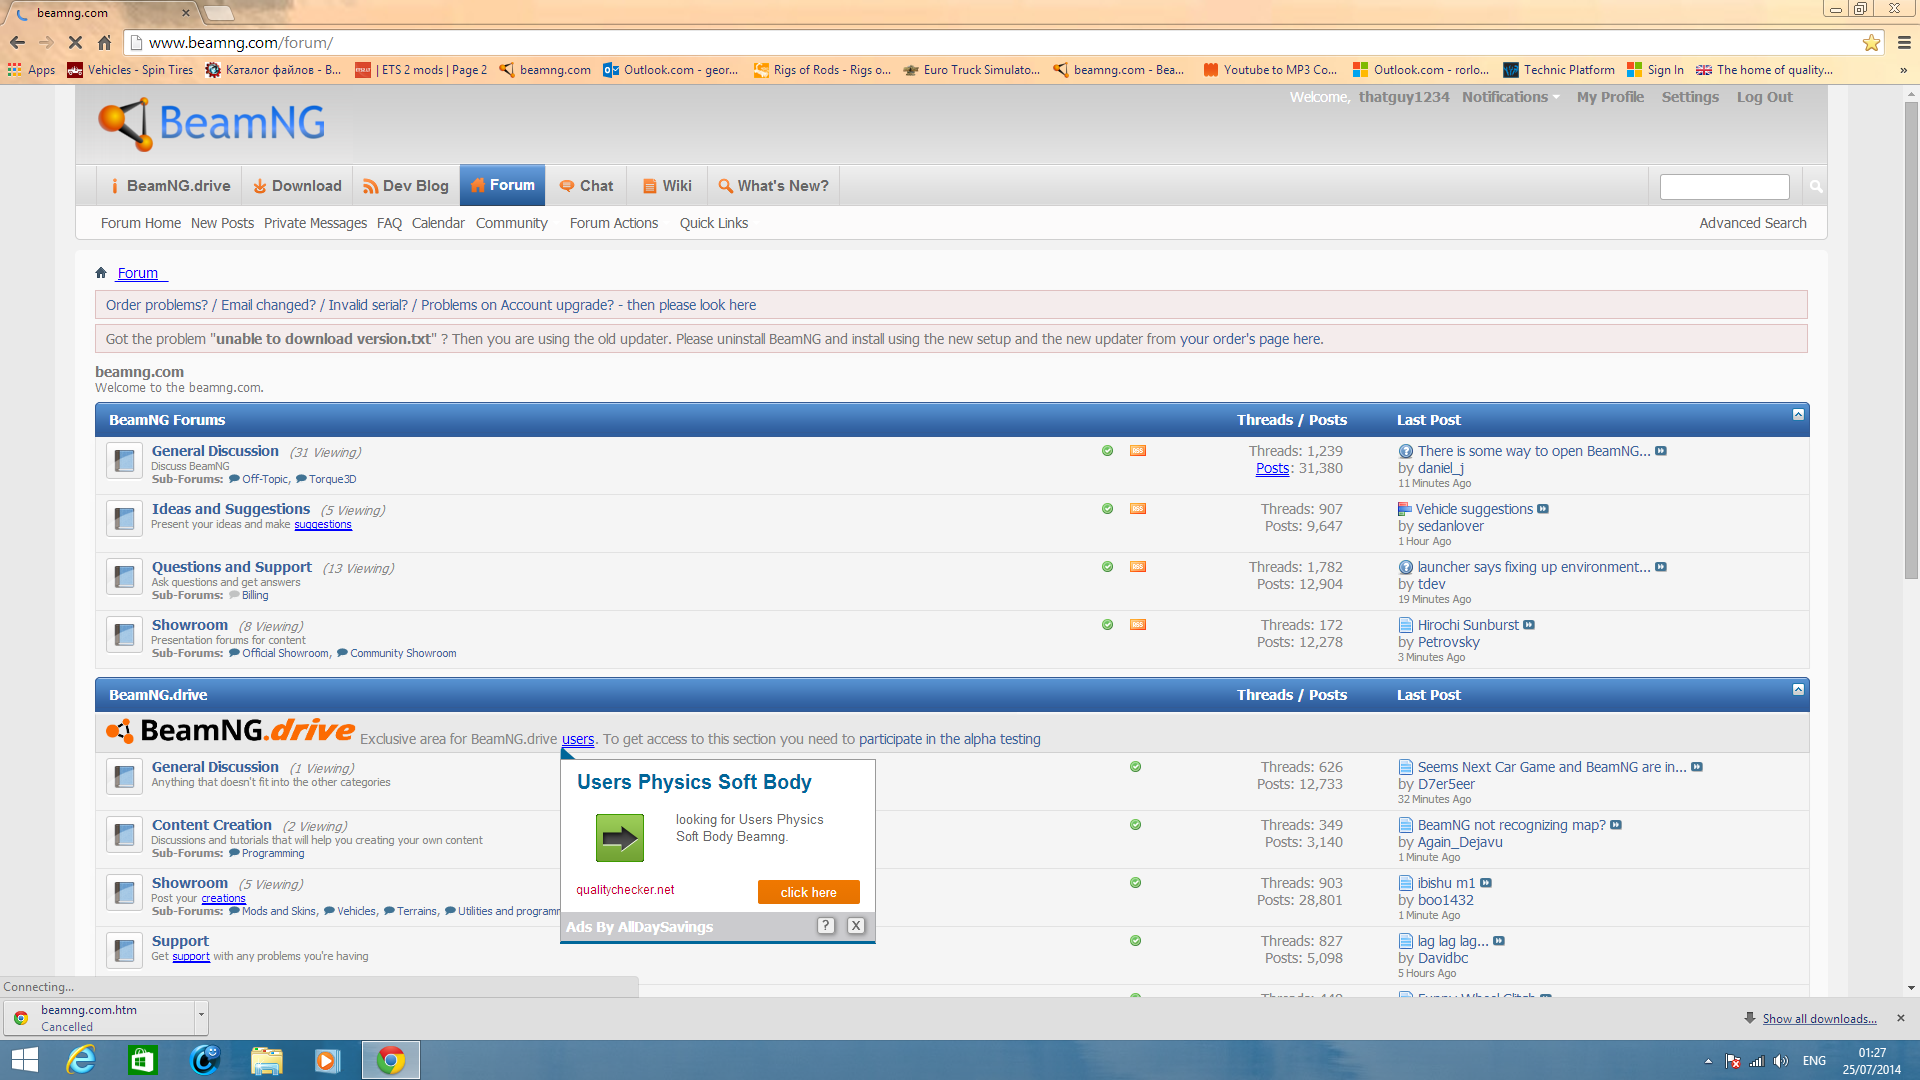Click Show all downloads link
The height and width of the screenshot is (1080, 1920).
point(1819,1018)
